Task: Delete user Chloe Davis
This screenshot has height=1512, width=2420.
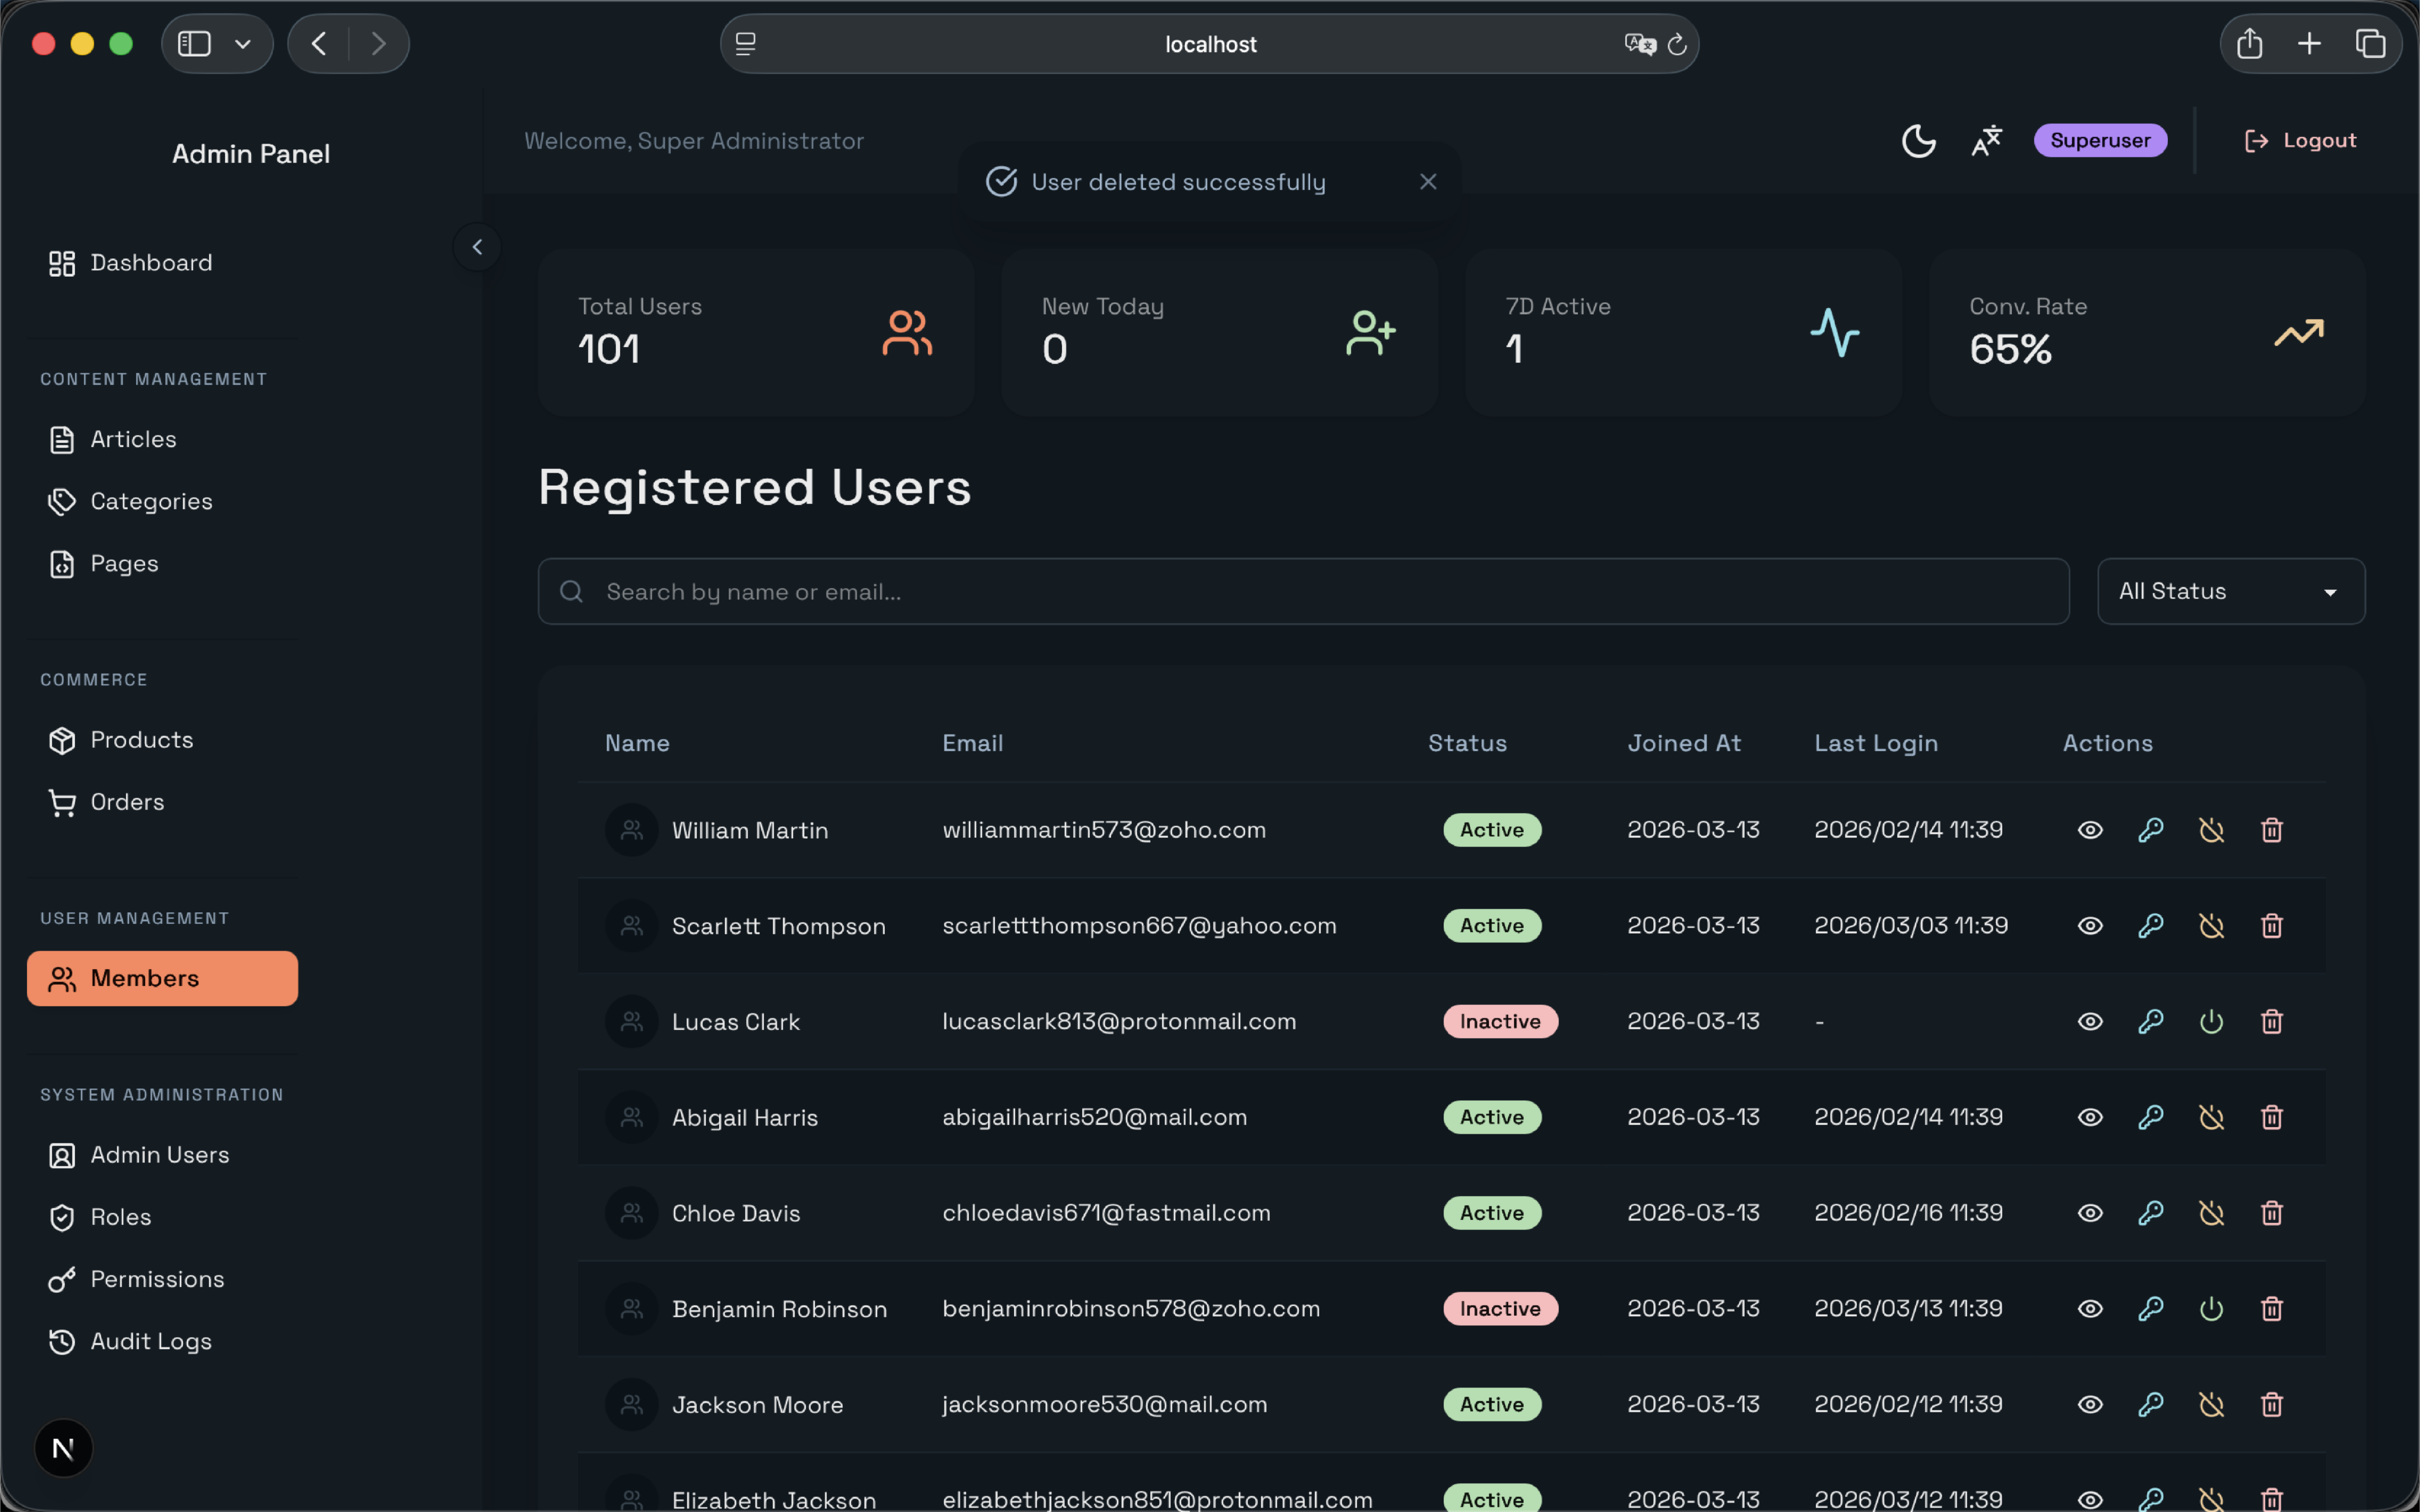Action: coord(2272,1213)
